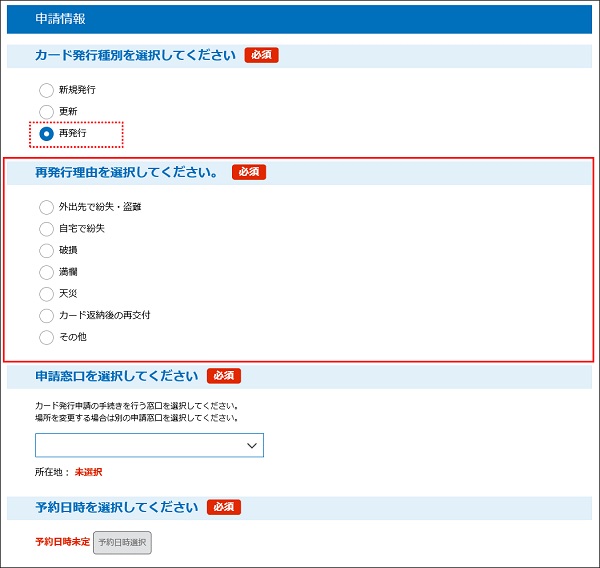The height and width of the screenshot is (568, 600).
Task: Click the red 未選択 location text
Action: pos(88,472)
